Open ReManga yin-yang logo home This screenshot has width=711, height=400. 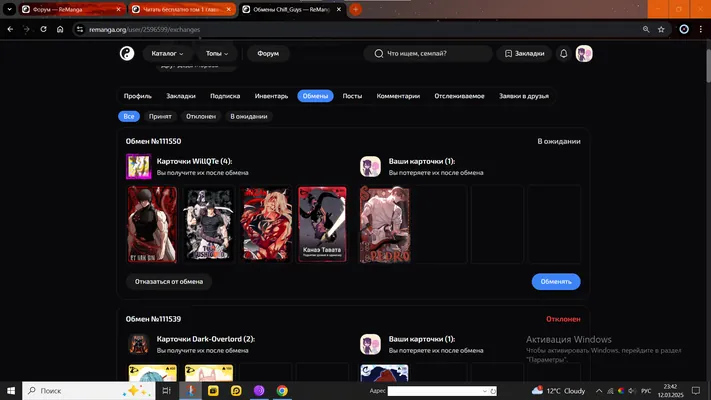(x=127, y=54)
